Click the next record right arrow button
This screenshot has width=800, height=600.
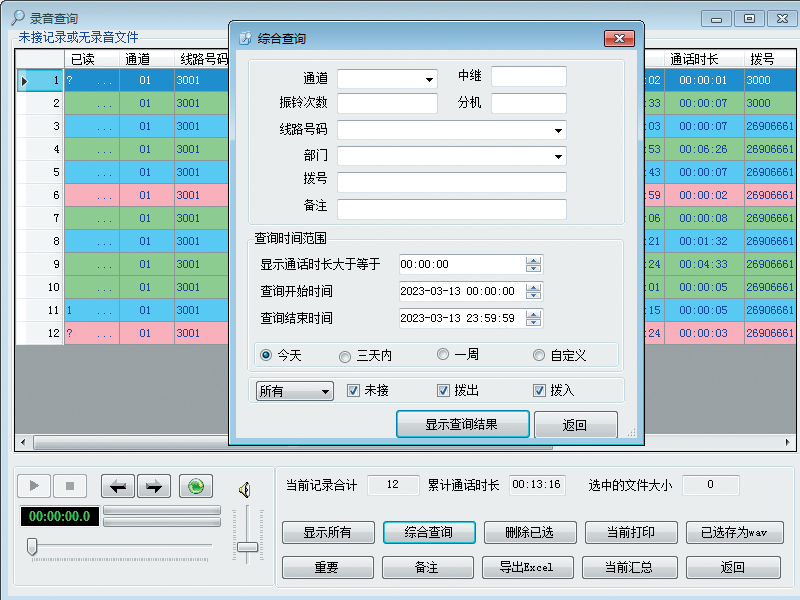pos(154,486)
